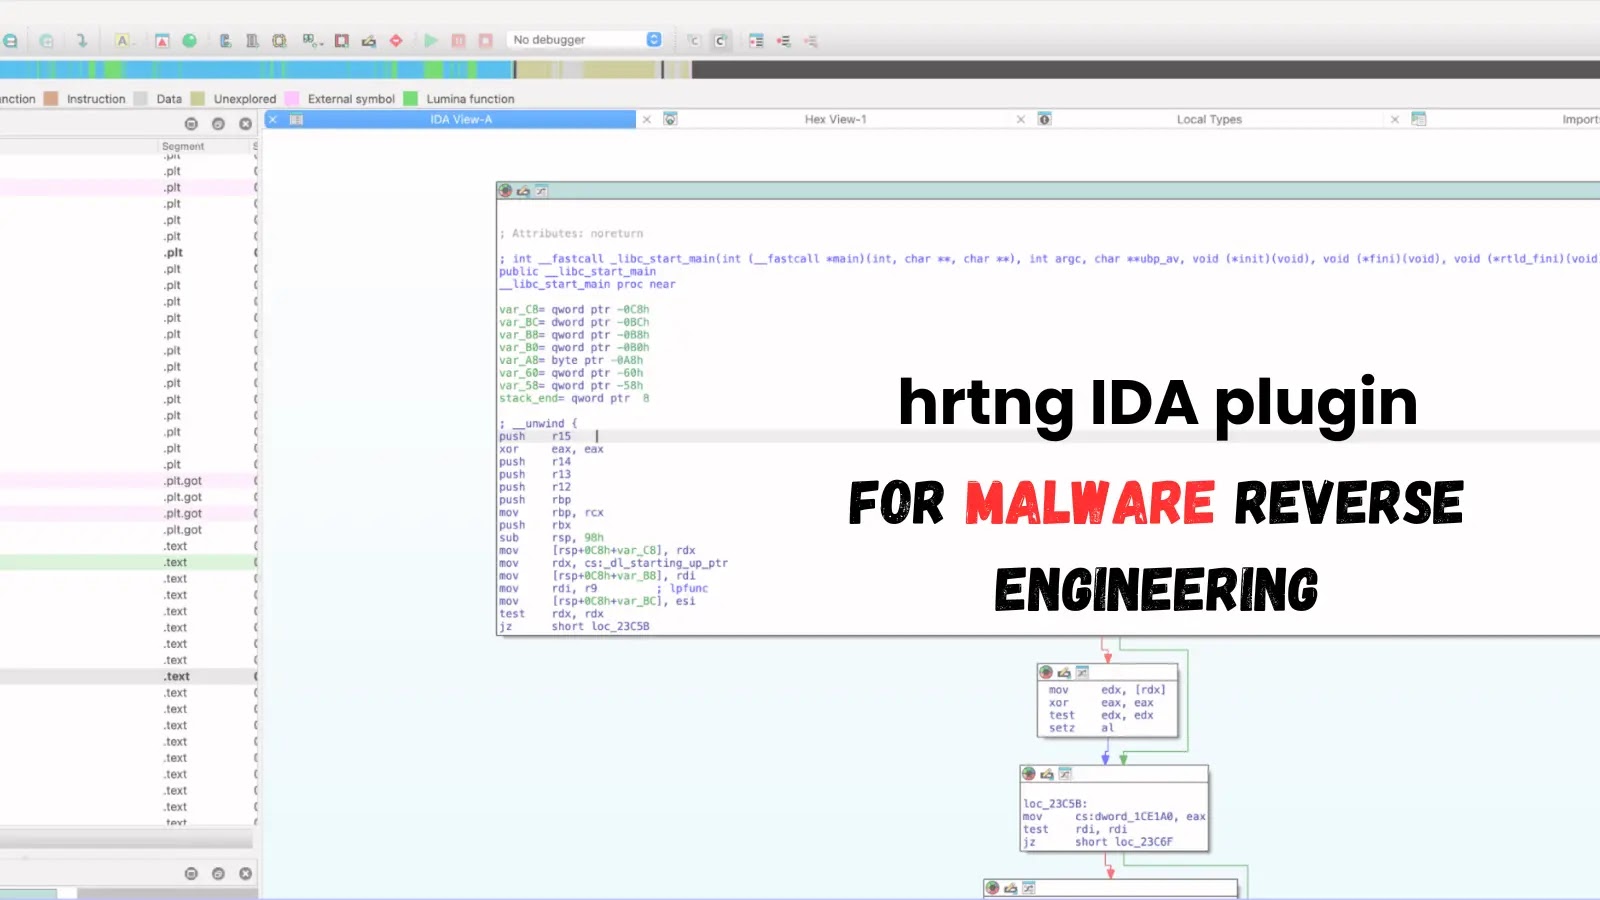Click the curved down-arrow jump icon

(x=82, y=41)
